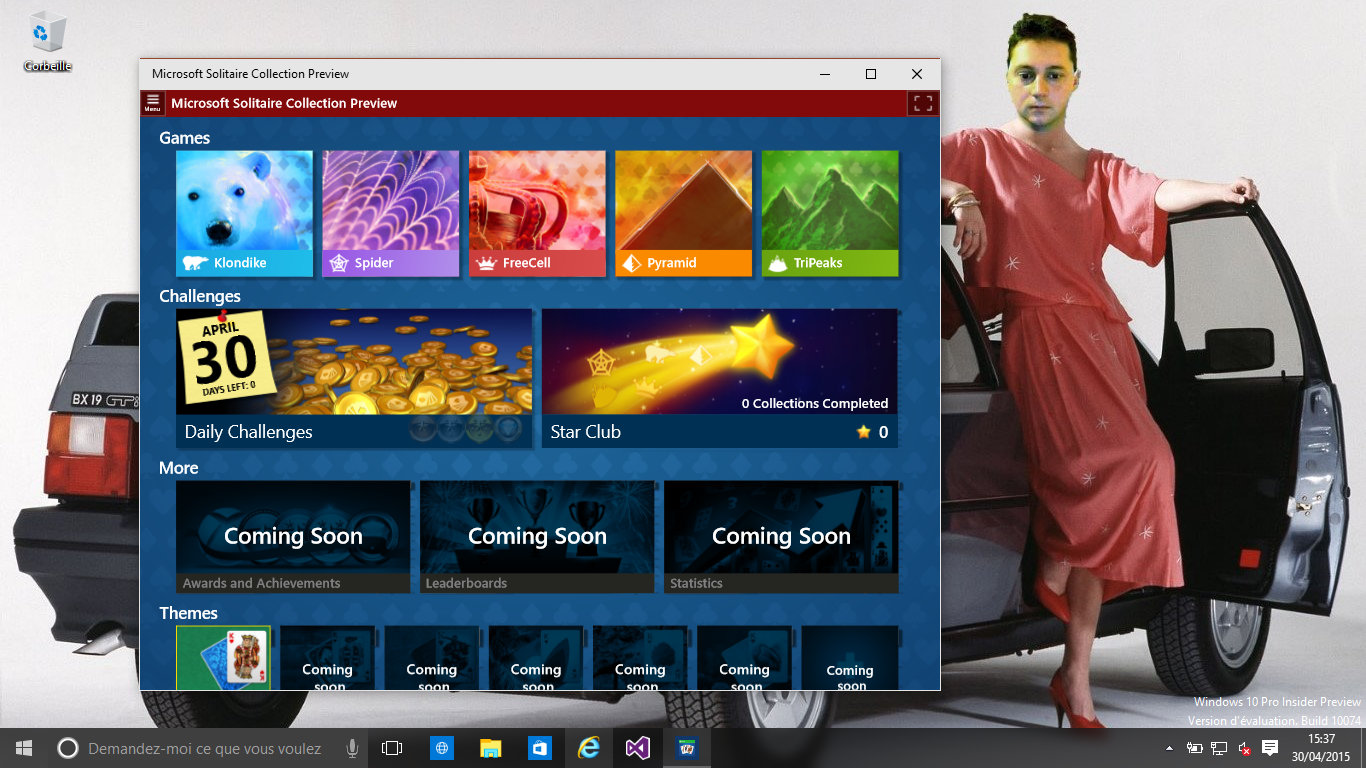Toggle full screen mode icon
Image resolution: width=1366 pixels, height=768 pixels.
coord(922,103)
